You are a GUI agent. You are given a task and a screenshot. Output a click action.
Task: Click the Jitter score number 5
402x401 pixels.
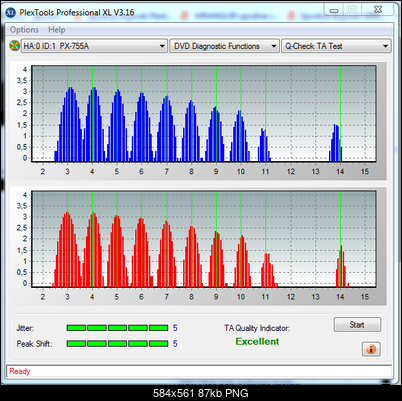pyautogui.click(x=175, y=328)
